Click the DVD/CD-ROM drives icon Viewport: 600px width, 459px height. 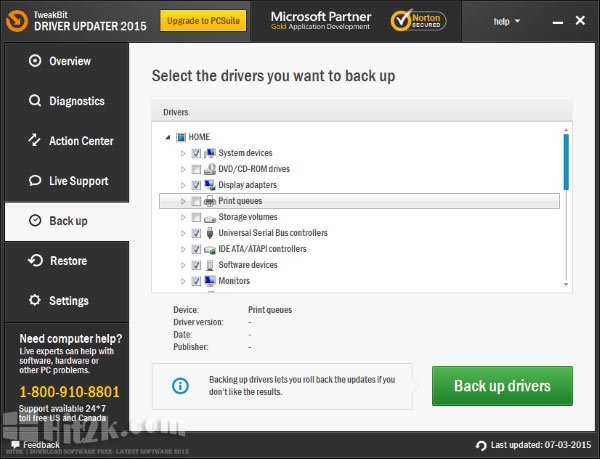click(x=210, y=169)
